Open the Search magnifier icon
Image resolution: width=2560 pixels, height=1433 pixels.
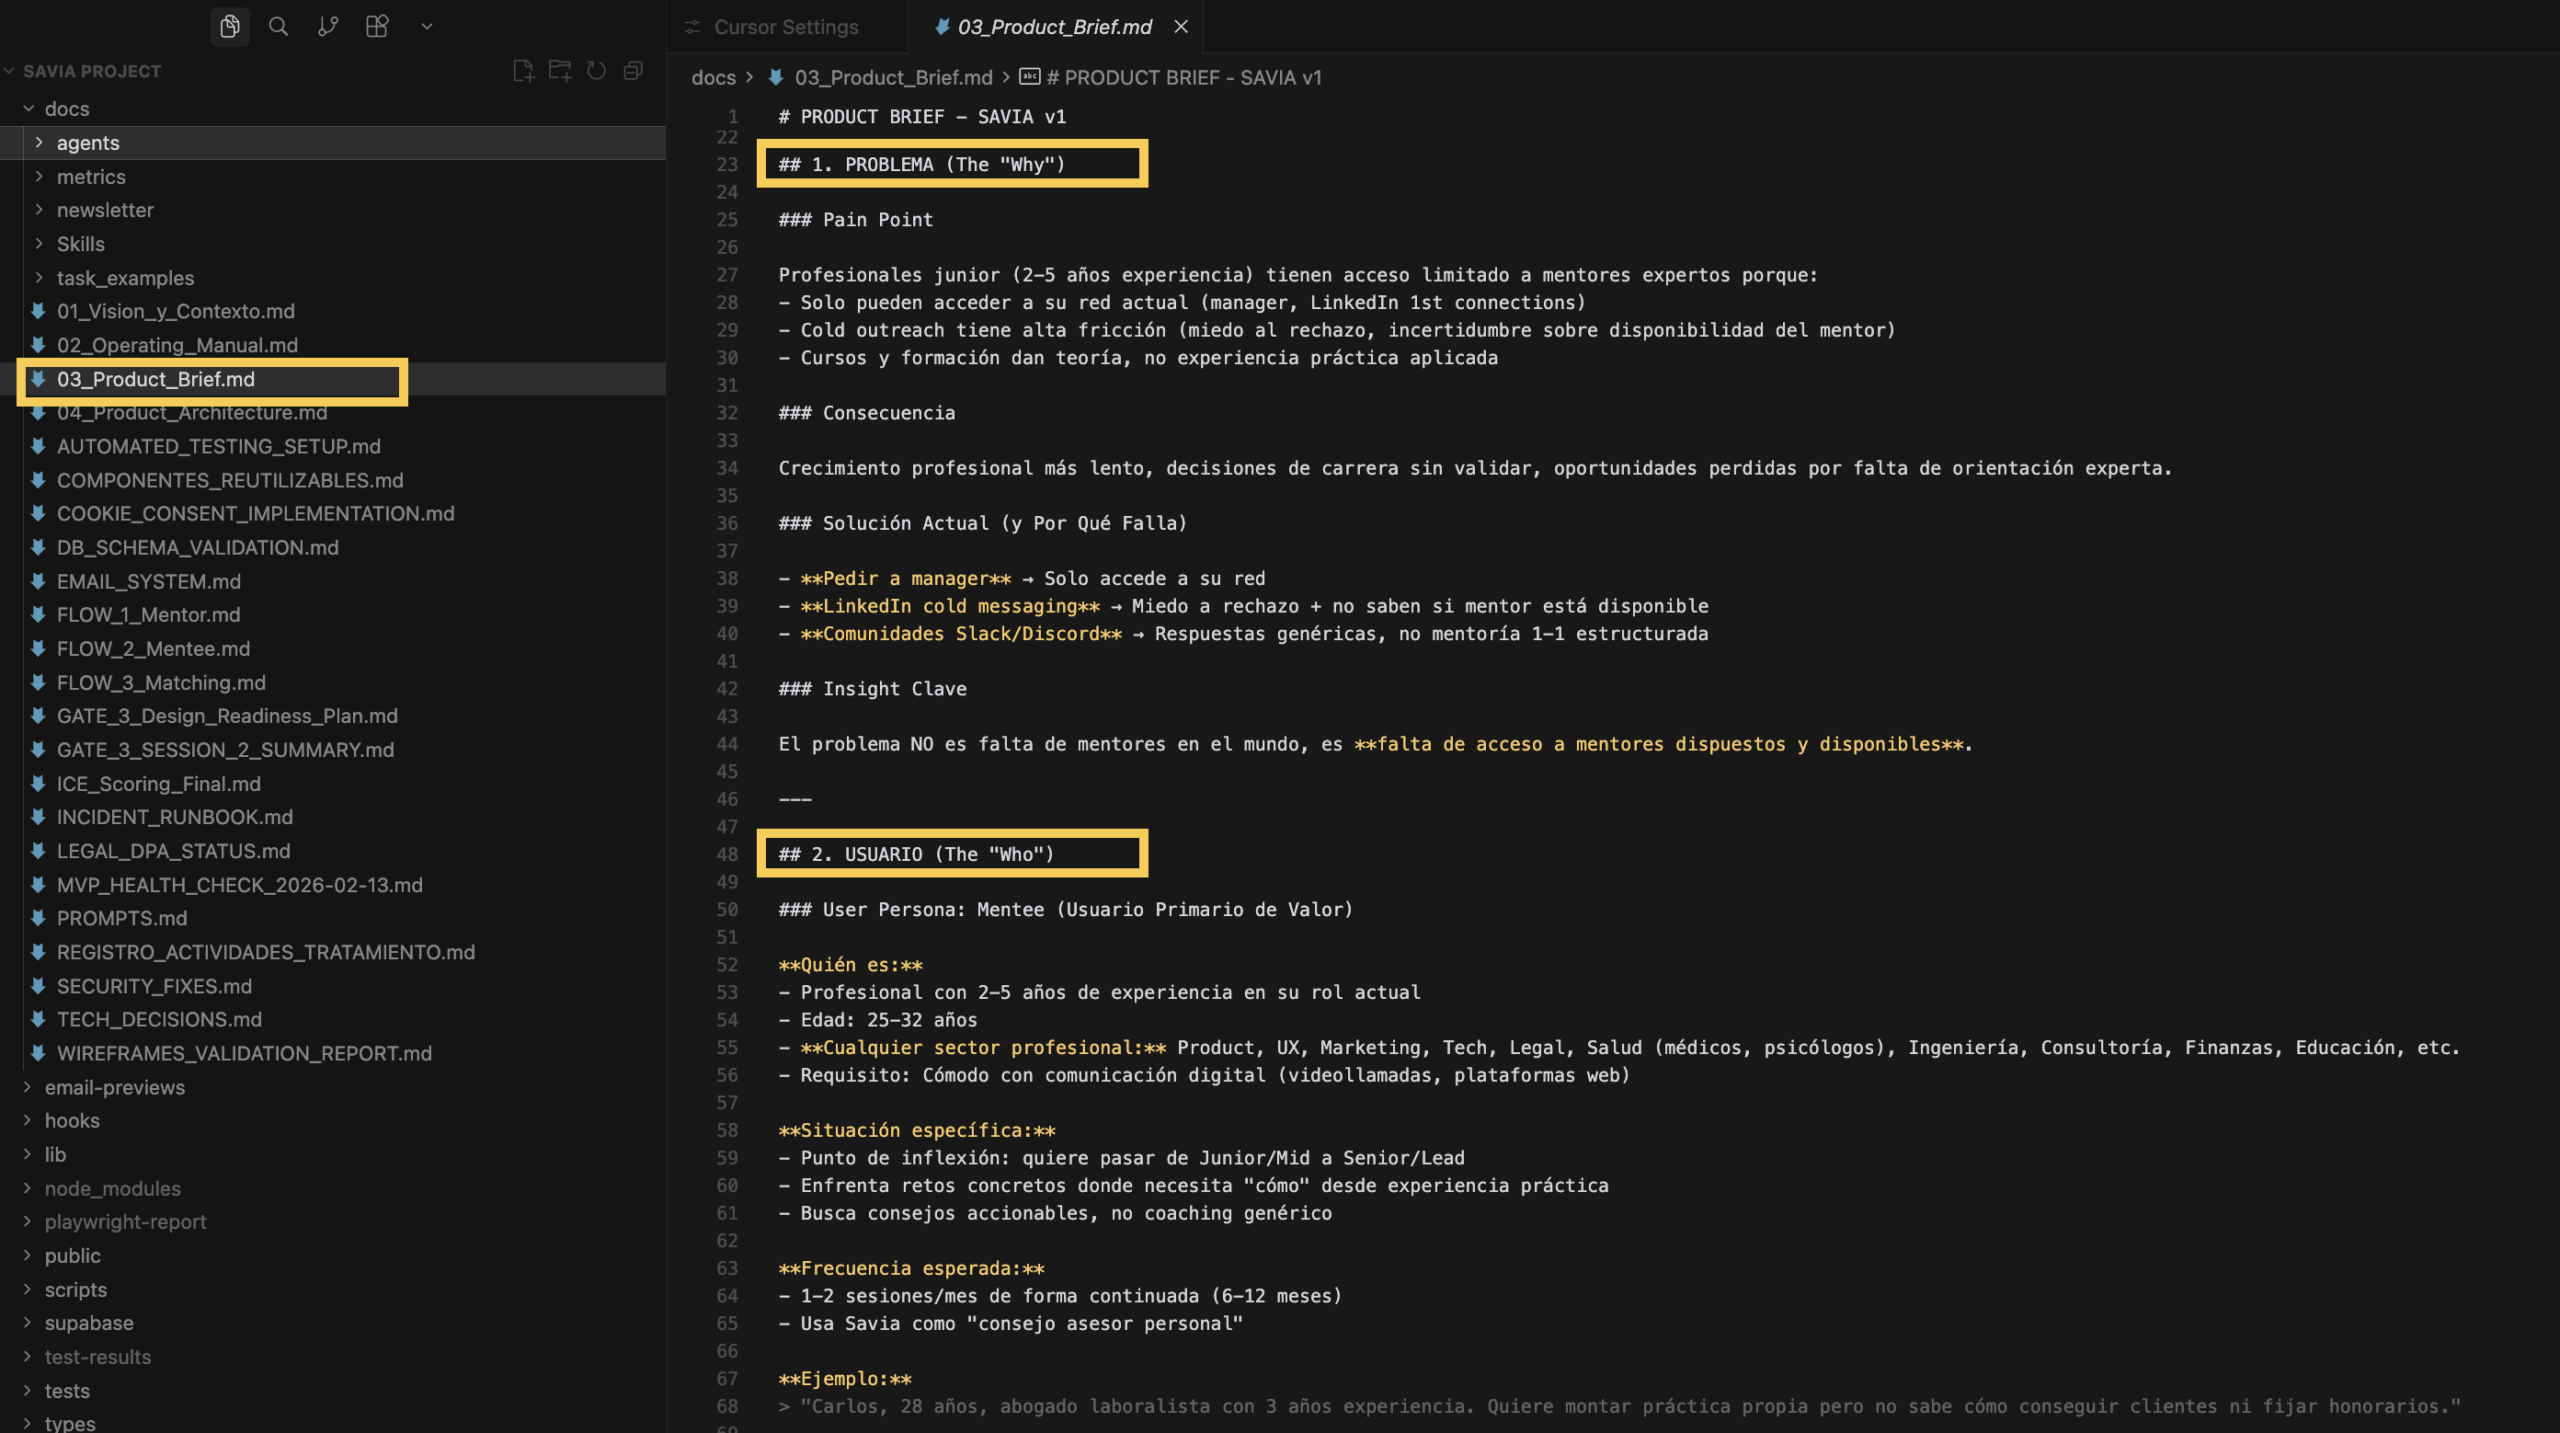pyautogui.click(x=279, y=26)
